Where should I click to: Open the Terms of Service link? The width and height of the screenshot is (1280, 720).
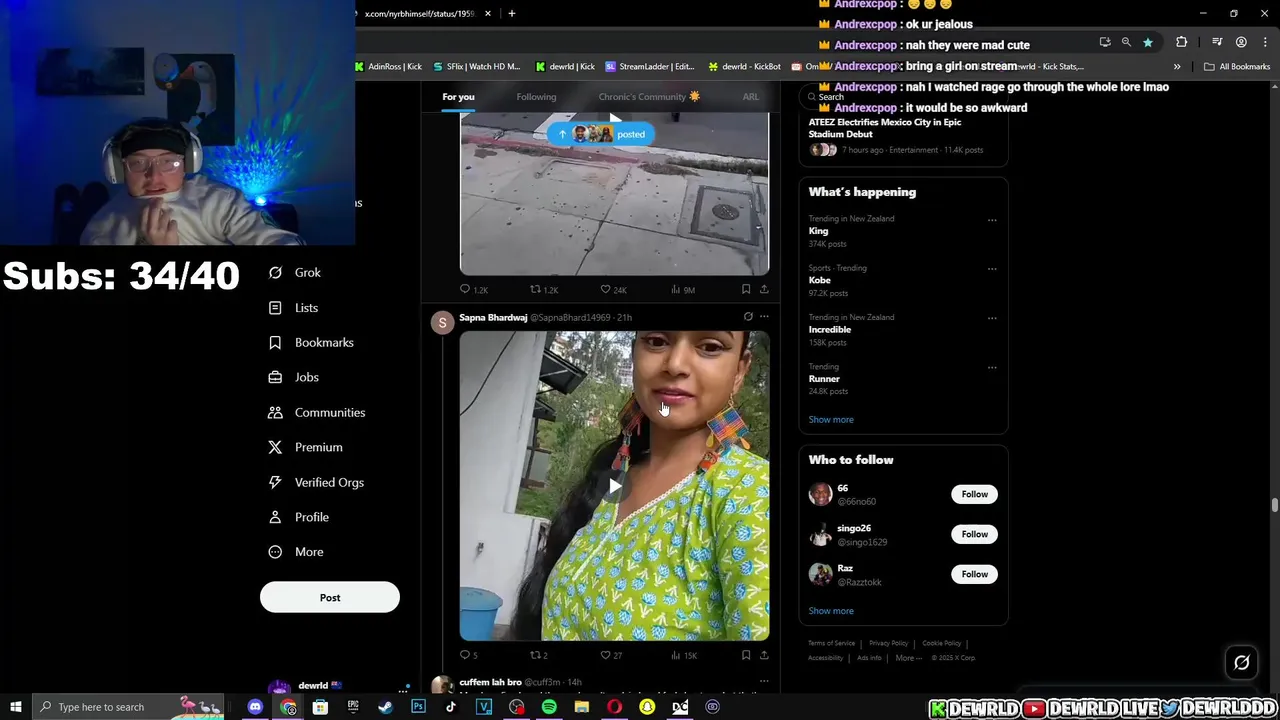tap(831, 643)
